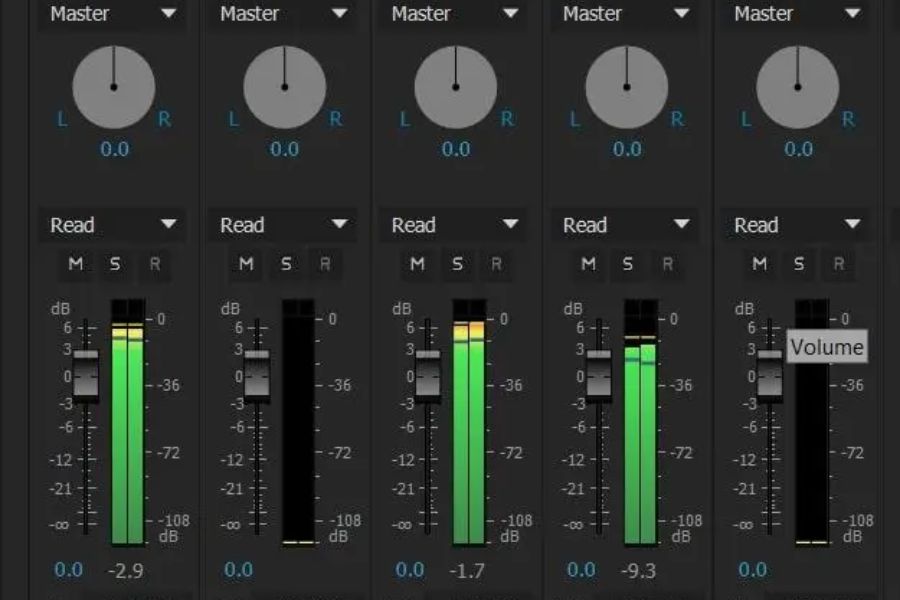Click the R button on the second channel
Image resolution: width=900 pixels, height=600 pixels.
[324, 264]
